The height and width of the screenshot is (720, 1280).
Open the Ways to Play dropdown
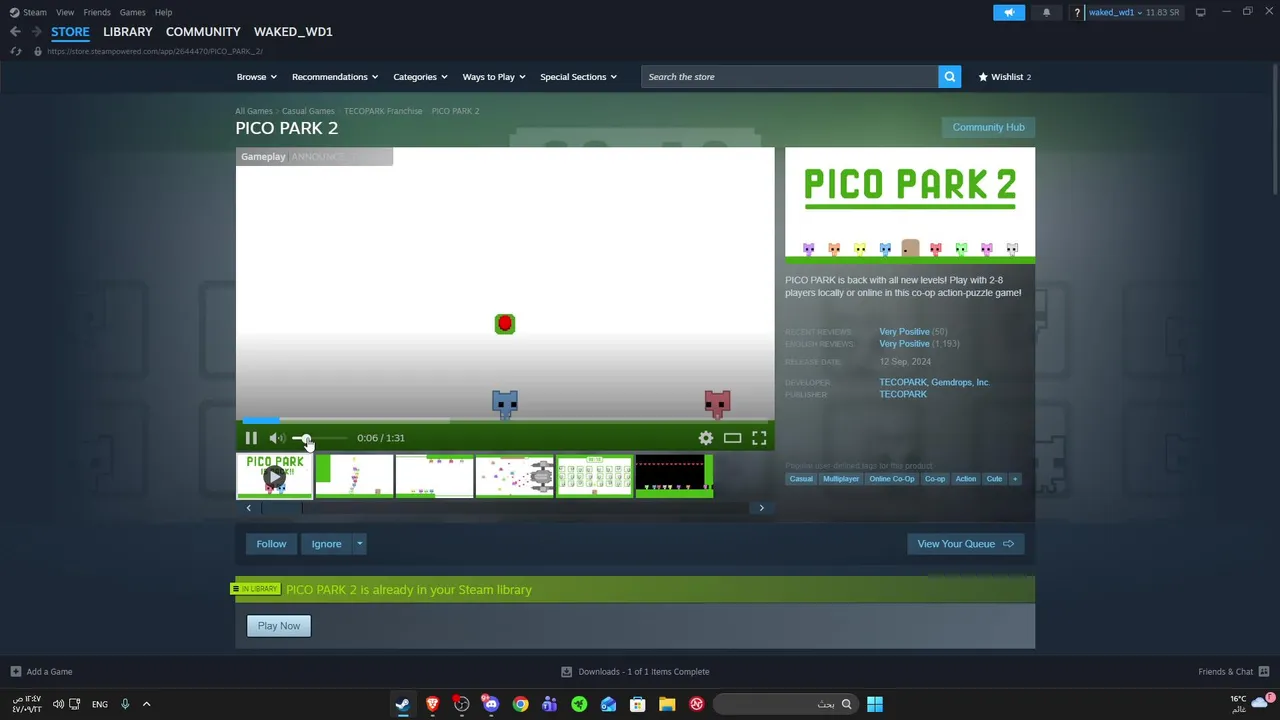[494, 77]
